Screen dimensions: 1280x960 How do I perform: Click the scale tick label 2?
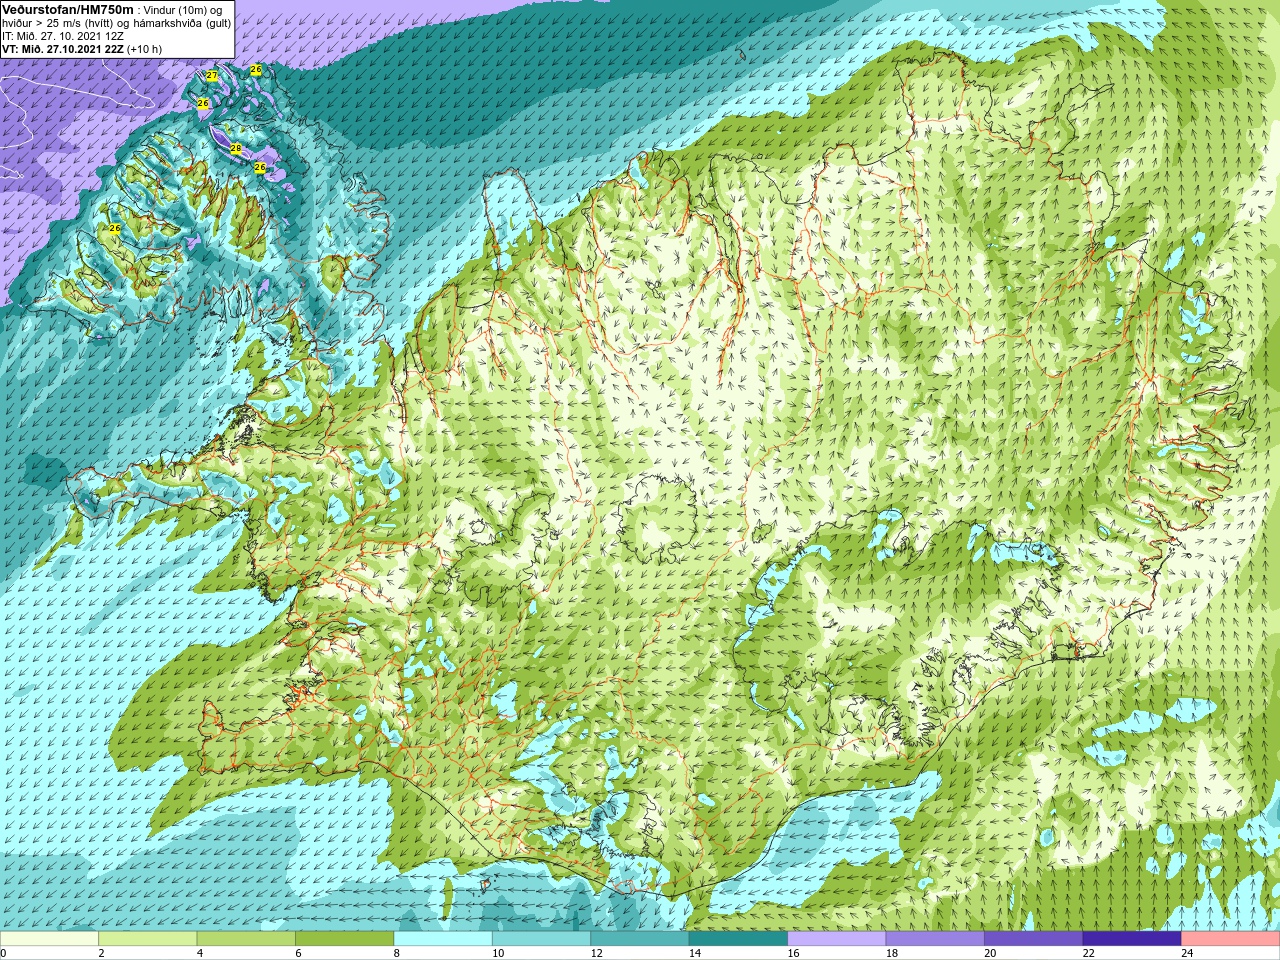click(x=101, y=953)
